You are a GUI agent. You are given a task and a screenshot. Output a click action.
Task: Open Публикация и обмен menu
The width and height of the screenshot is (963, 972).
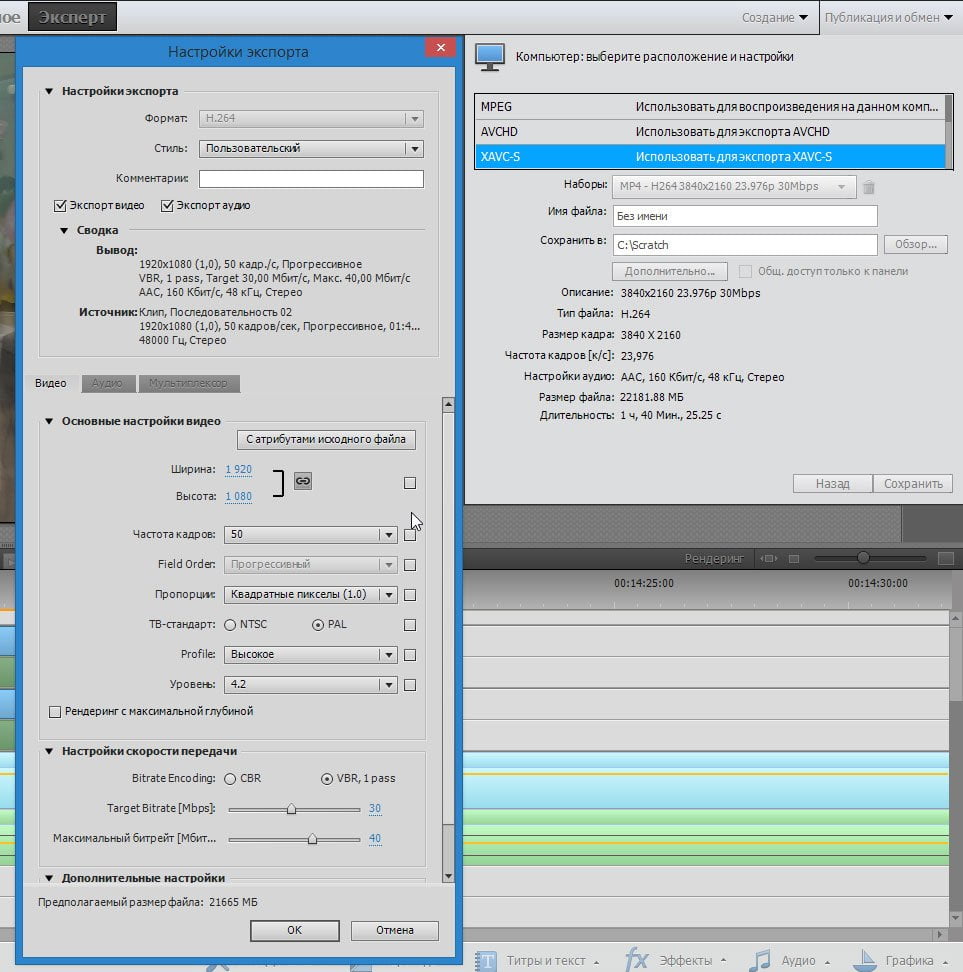click(x=889, y=17)
